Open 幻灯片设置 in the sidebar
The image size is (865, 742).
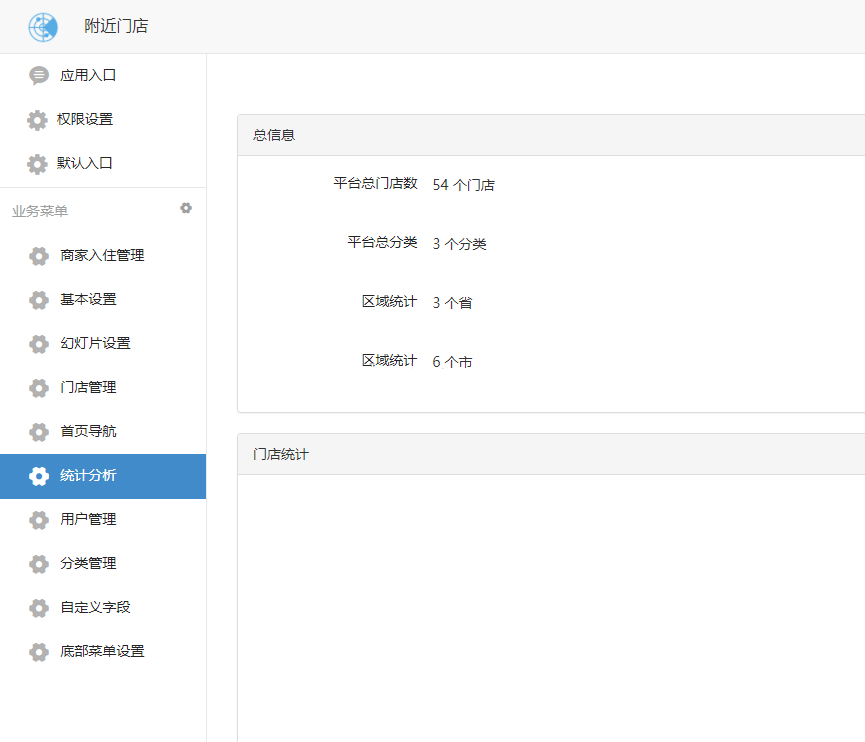(95, 344)
